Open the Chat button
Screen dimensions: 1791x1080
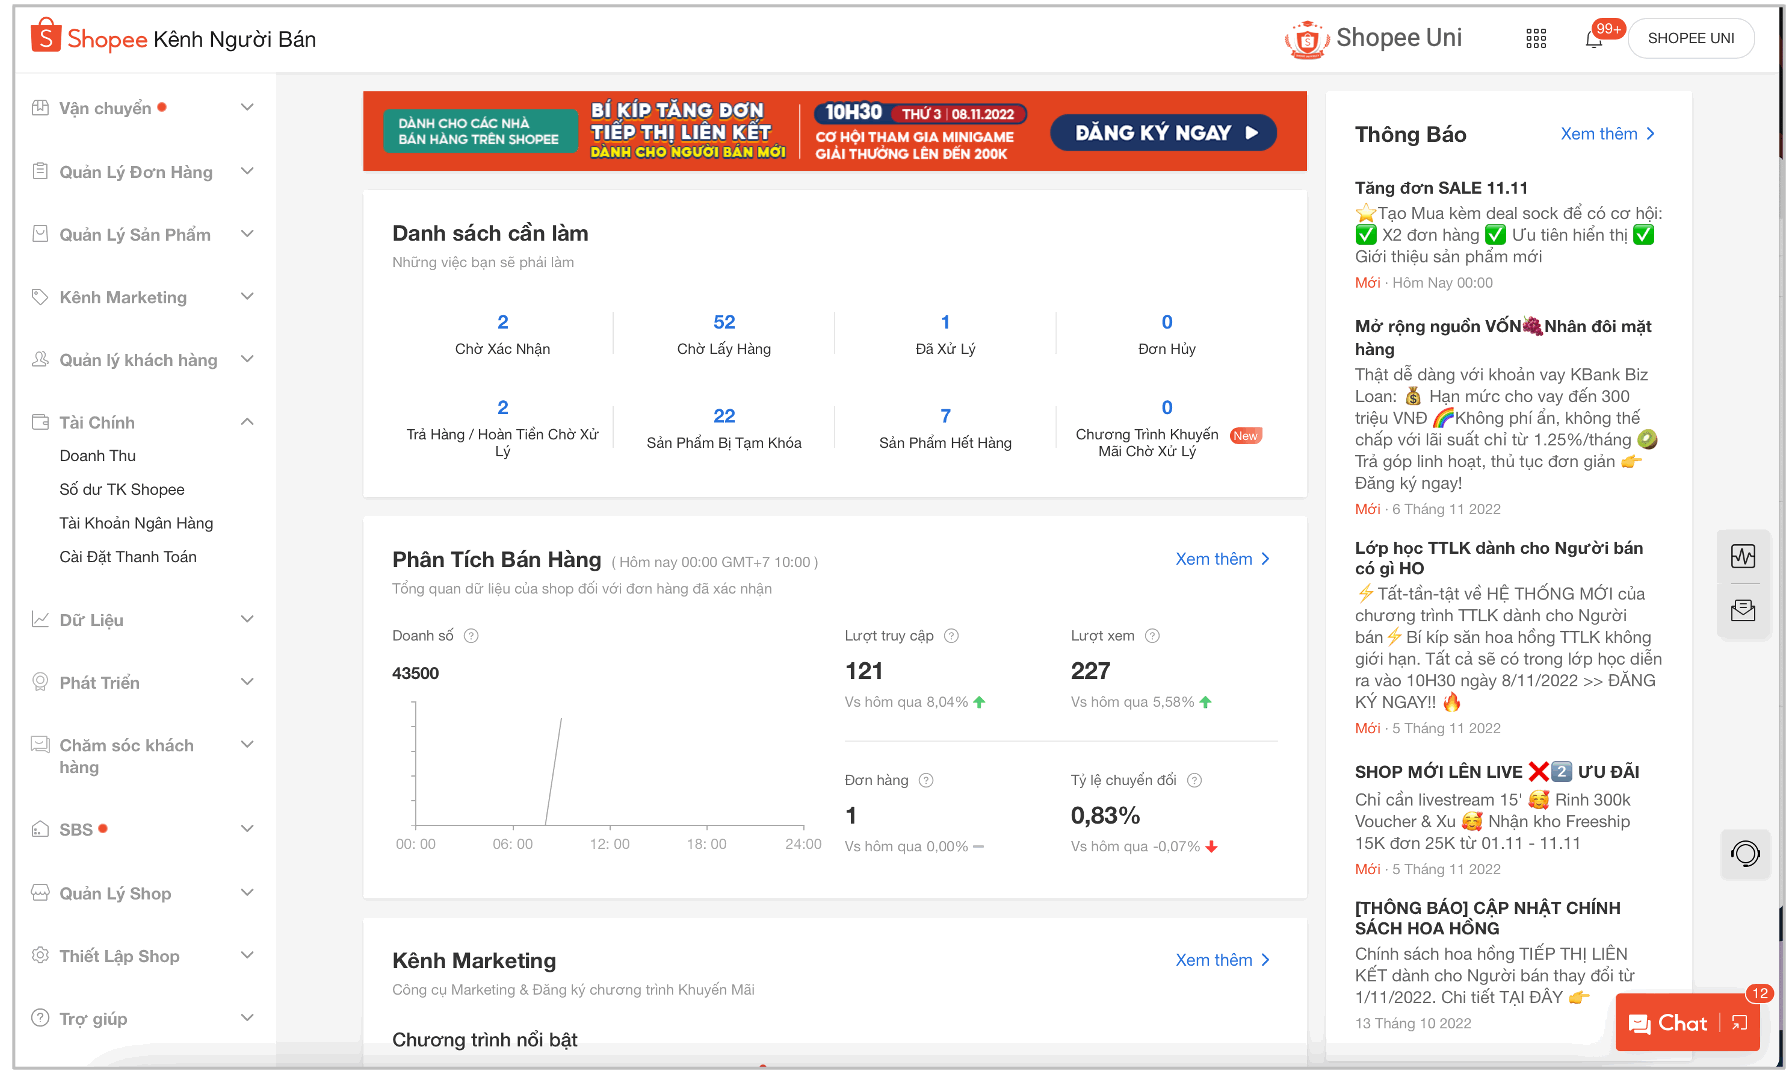pyautogui.click(x=1668, y=1022)
